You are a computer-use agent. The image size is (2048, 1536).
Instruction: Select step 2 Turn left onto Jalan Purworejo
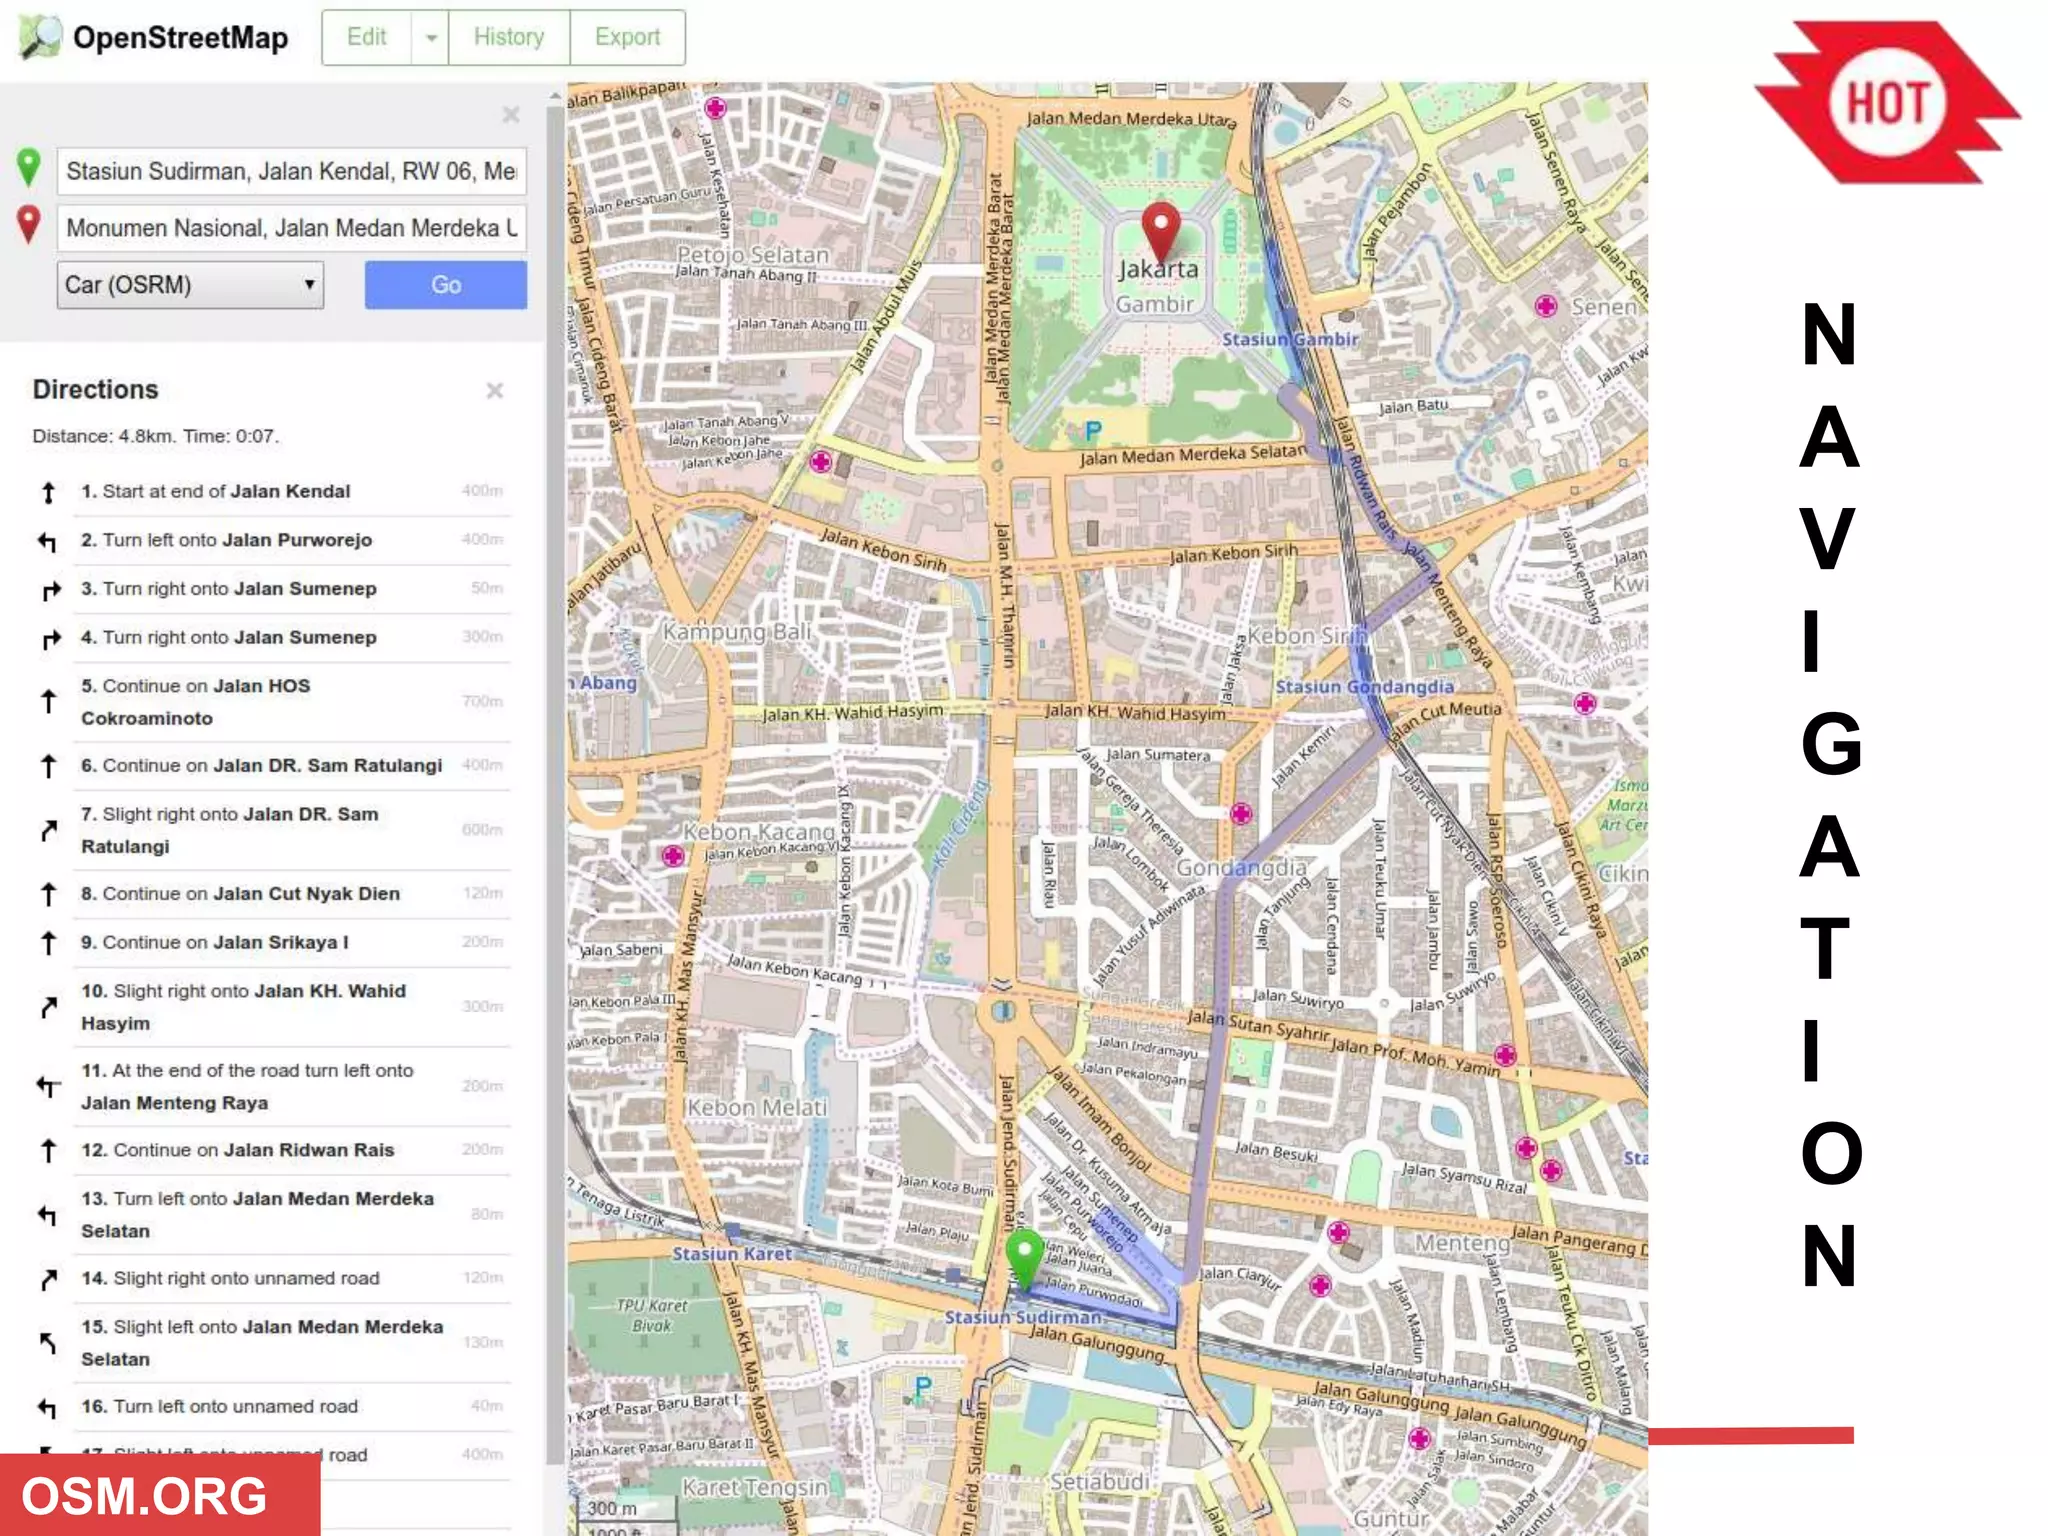pyautogui.click(x=226, y=541)
